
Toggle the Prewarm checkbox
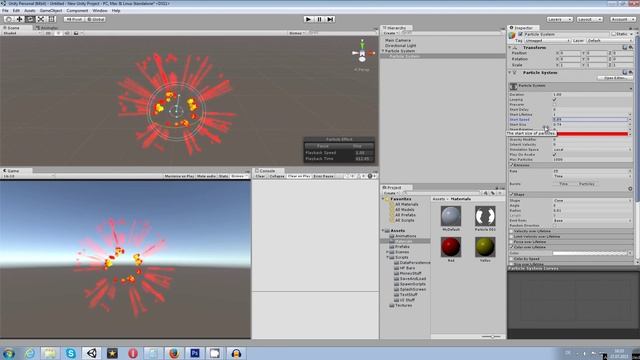pyautogui.click(x=555, y=104)
